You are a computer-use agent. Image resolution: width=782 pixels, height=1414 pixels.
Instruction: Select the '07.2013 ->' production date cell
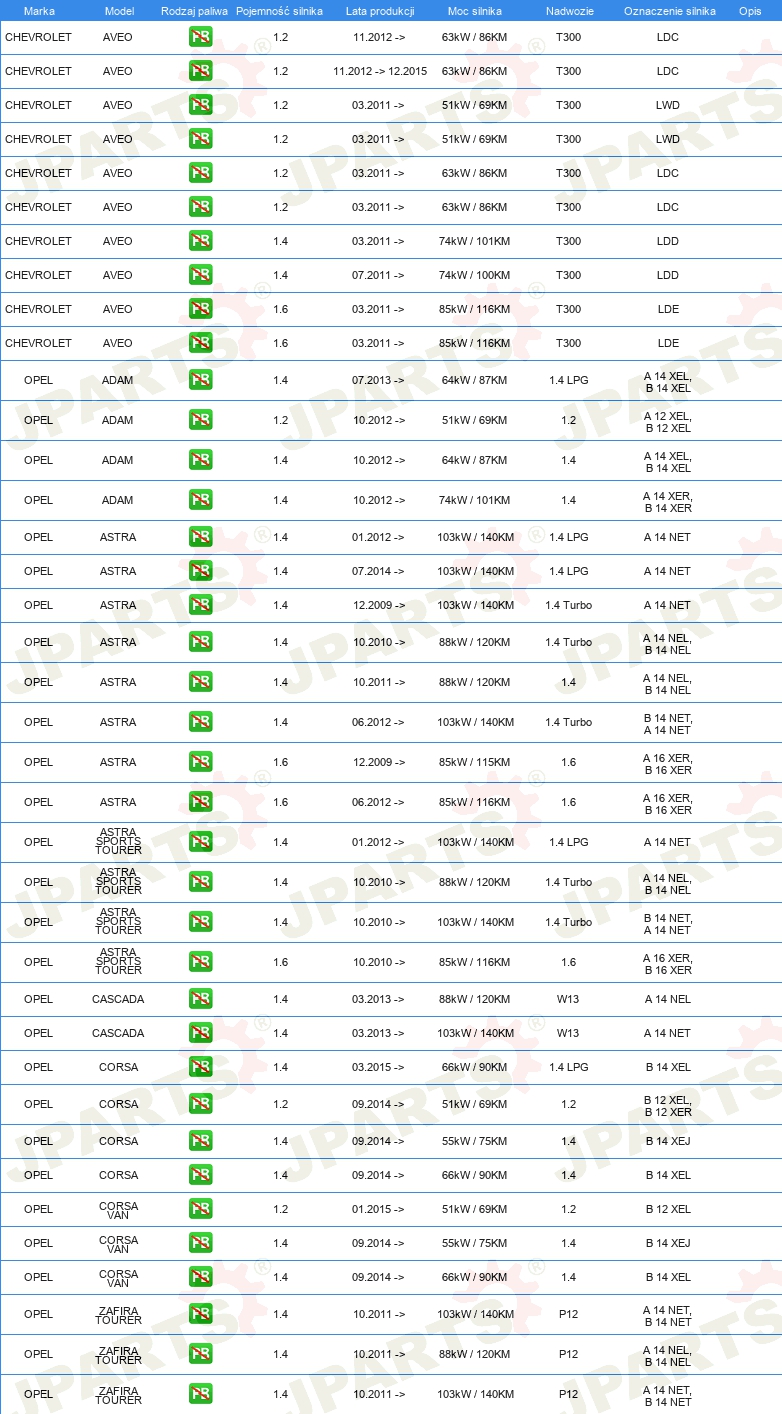[379, 380]
